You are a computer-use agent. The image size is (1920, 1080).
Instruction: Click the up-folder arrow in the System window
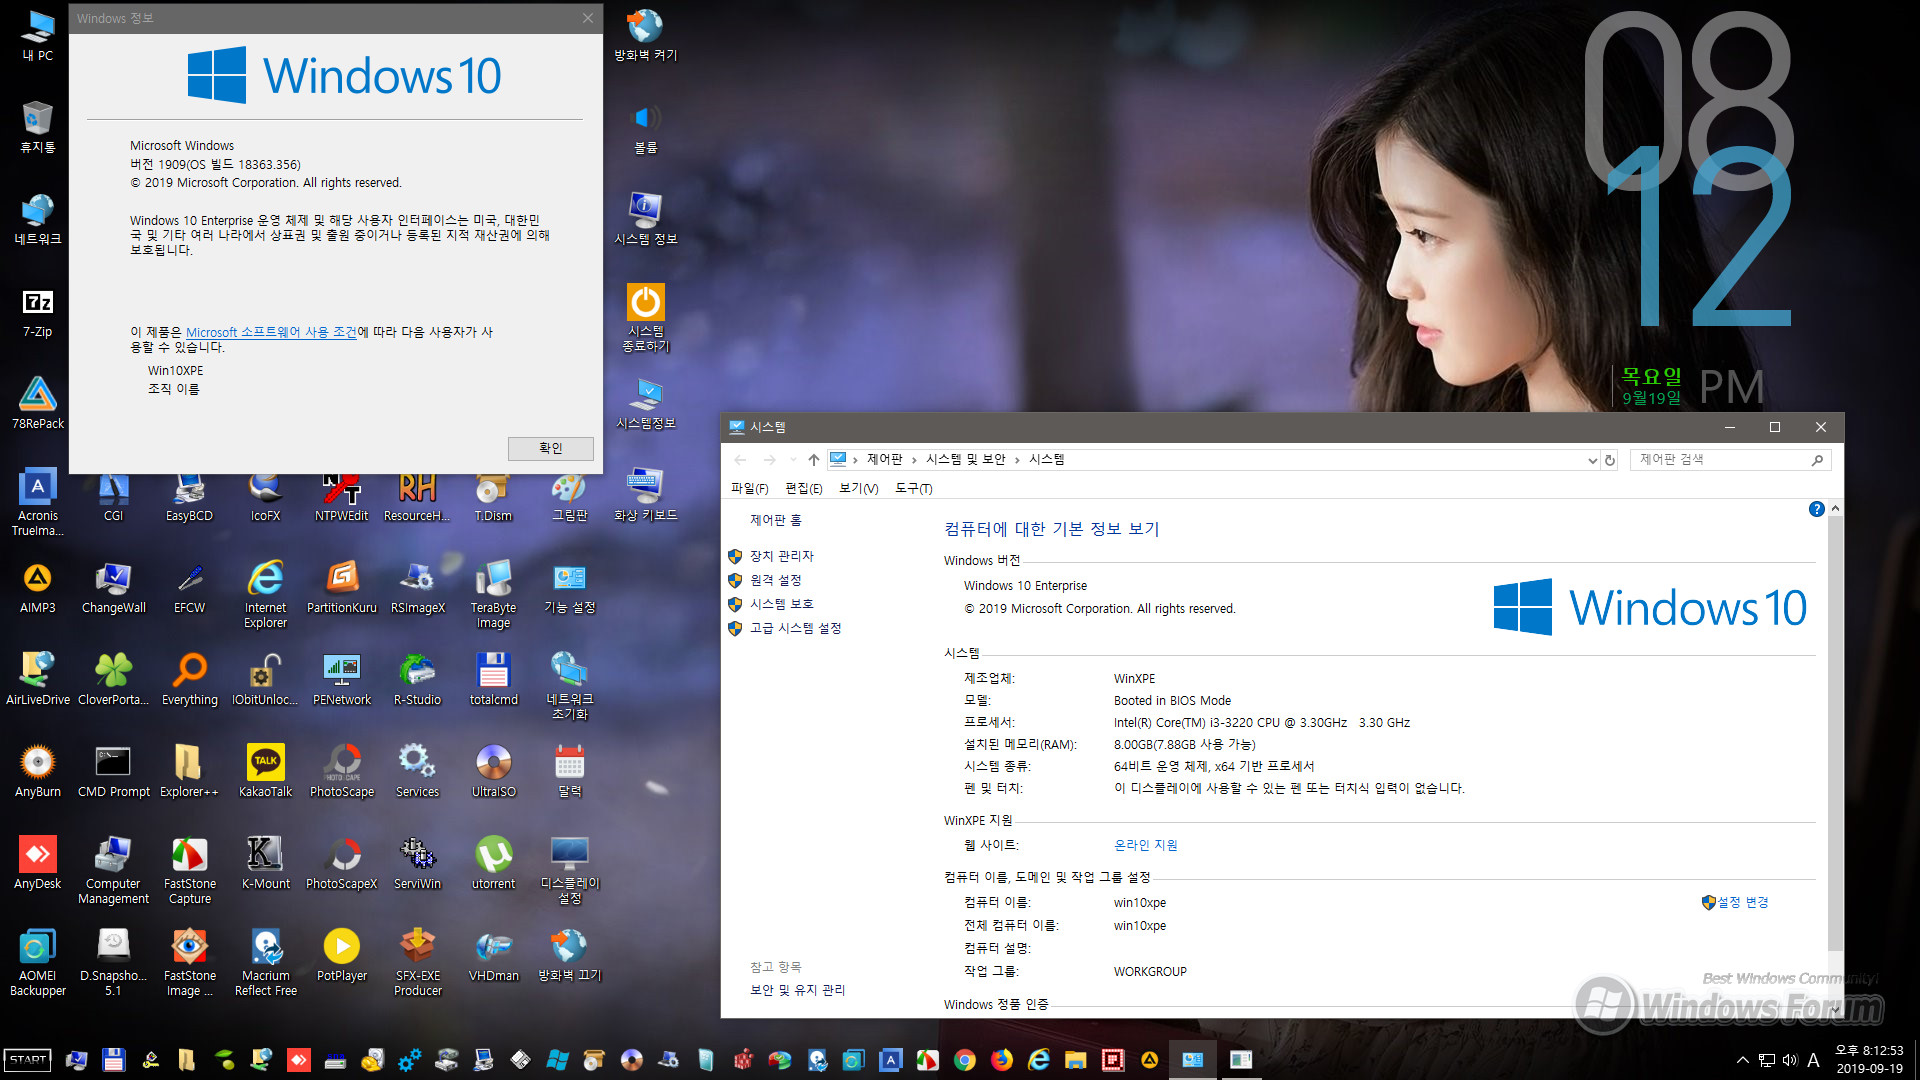point(814,460)
